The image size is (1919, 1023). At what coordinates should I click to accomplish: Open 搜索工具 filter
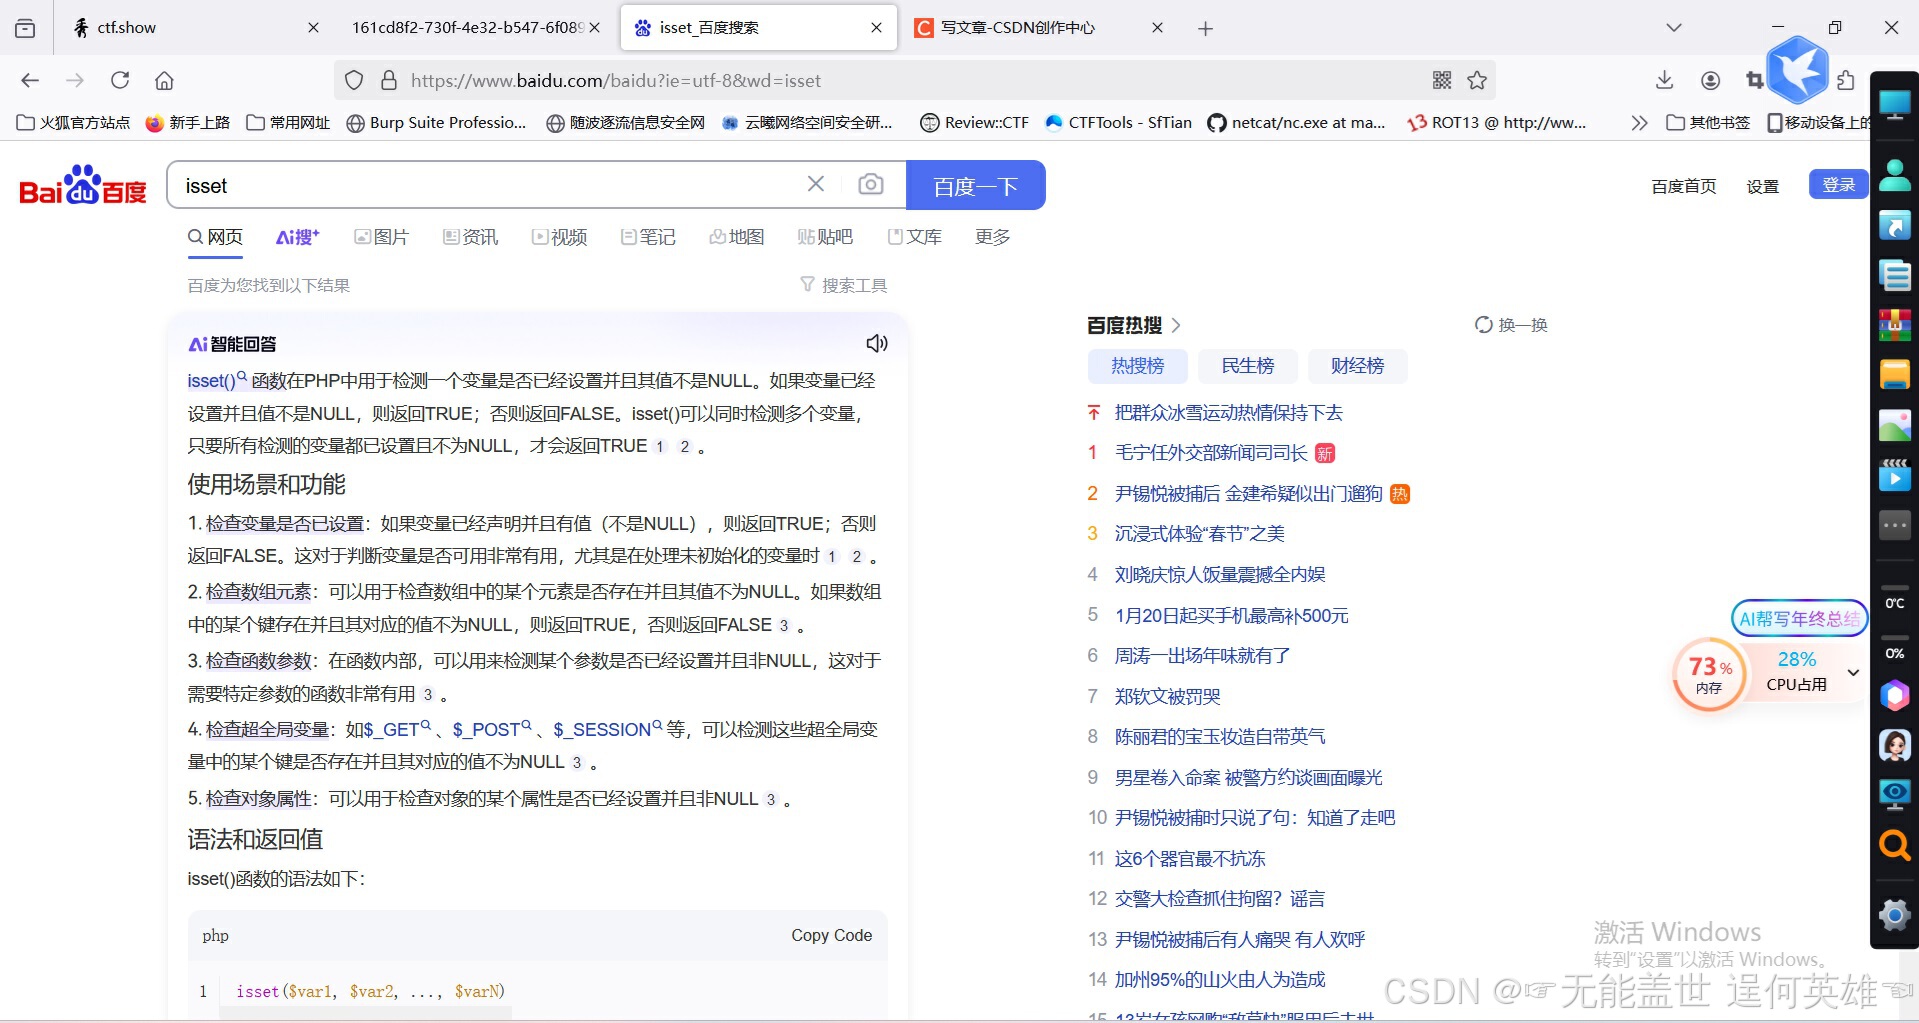pyautogui.click(x=843, y=285)
